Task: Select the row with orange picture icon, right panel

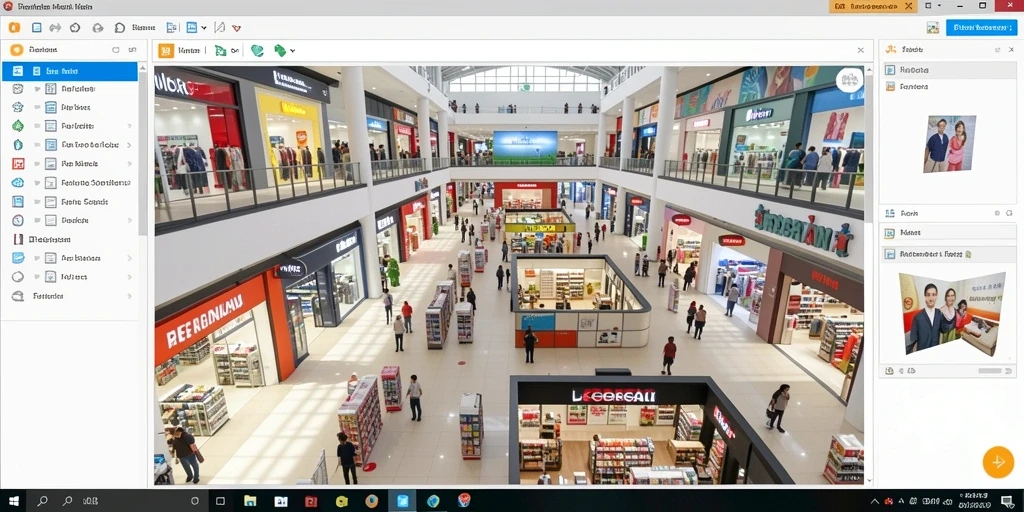Action: click(950, 86)
